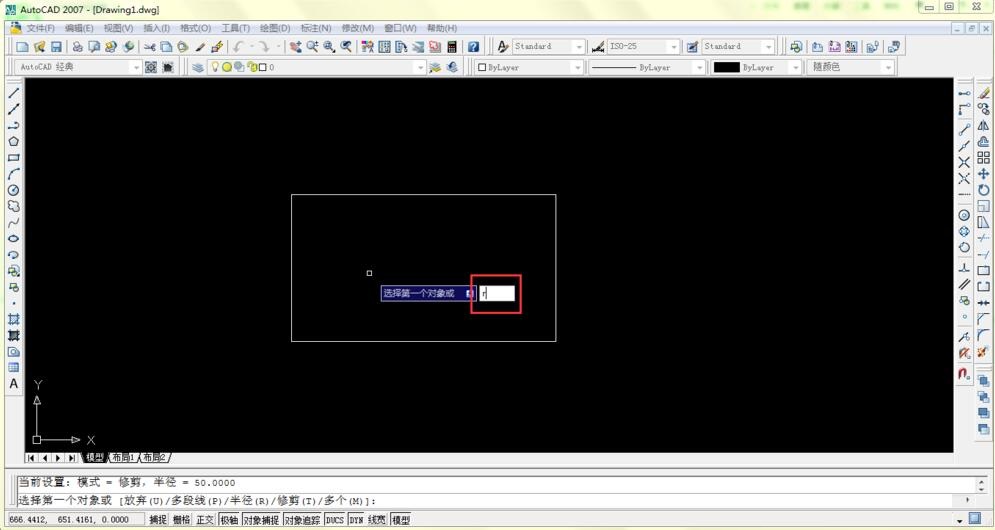Open the 标注(N) menu
Viewport: 995px width, 530px height.
coord(315,28)
